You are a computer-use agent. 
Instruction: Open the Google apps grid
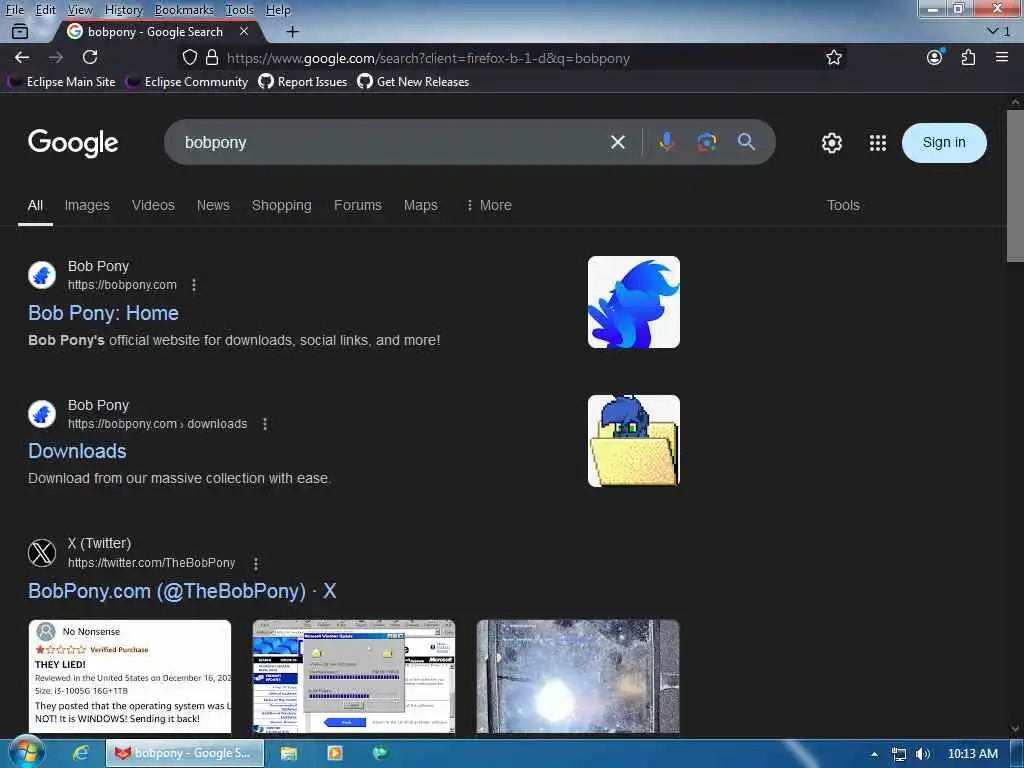coord(878,142)
